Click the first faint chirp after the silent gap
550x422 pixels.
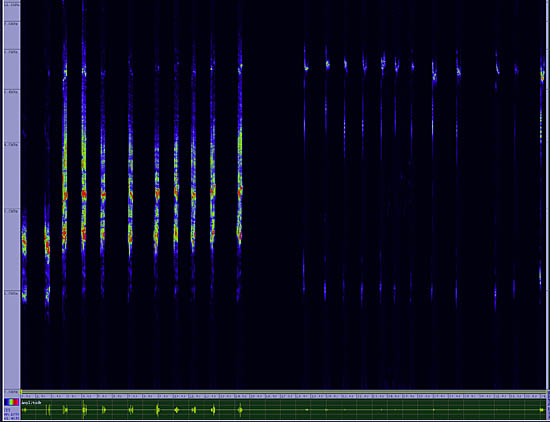pyautogui.click(x=305, y=168)
